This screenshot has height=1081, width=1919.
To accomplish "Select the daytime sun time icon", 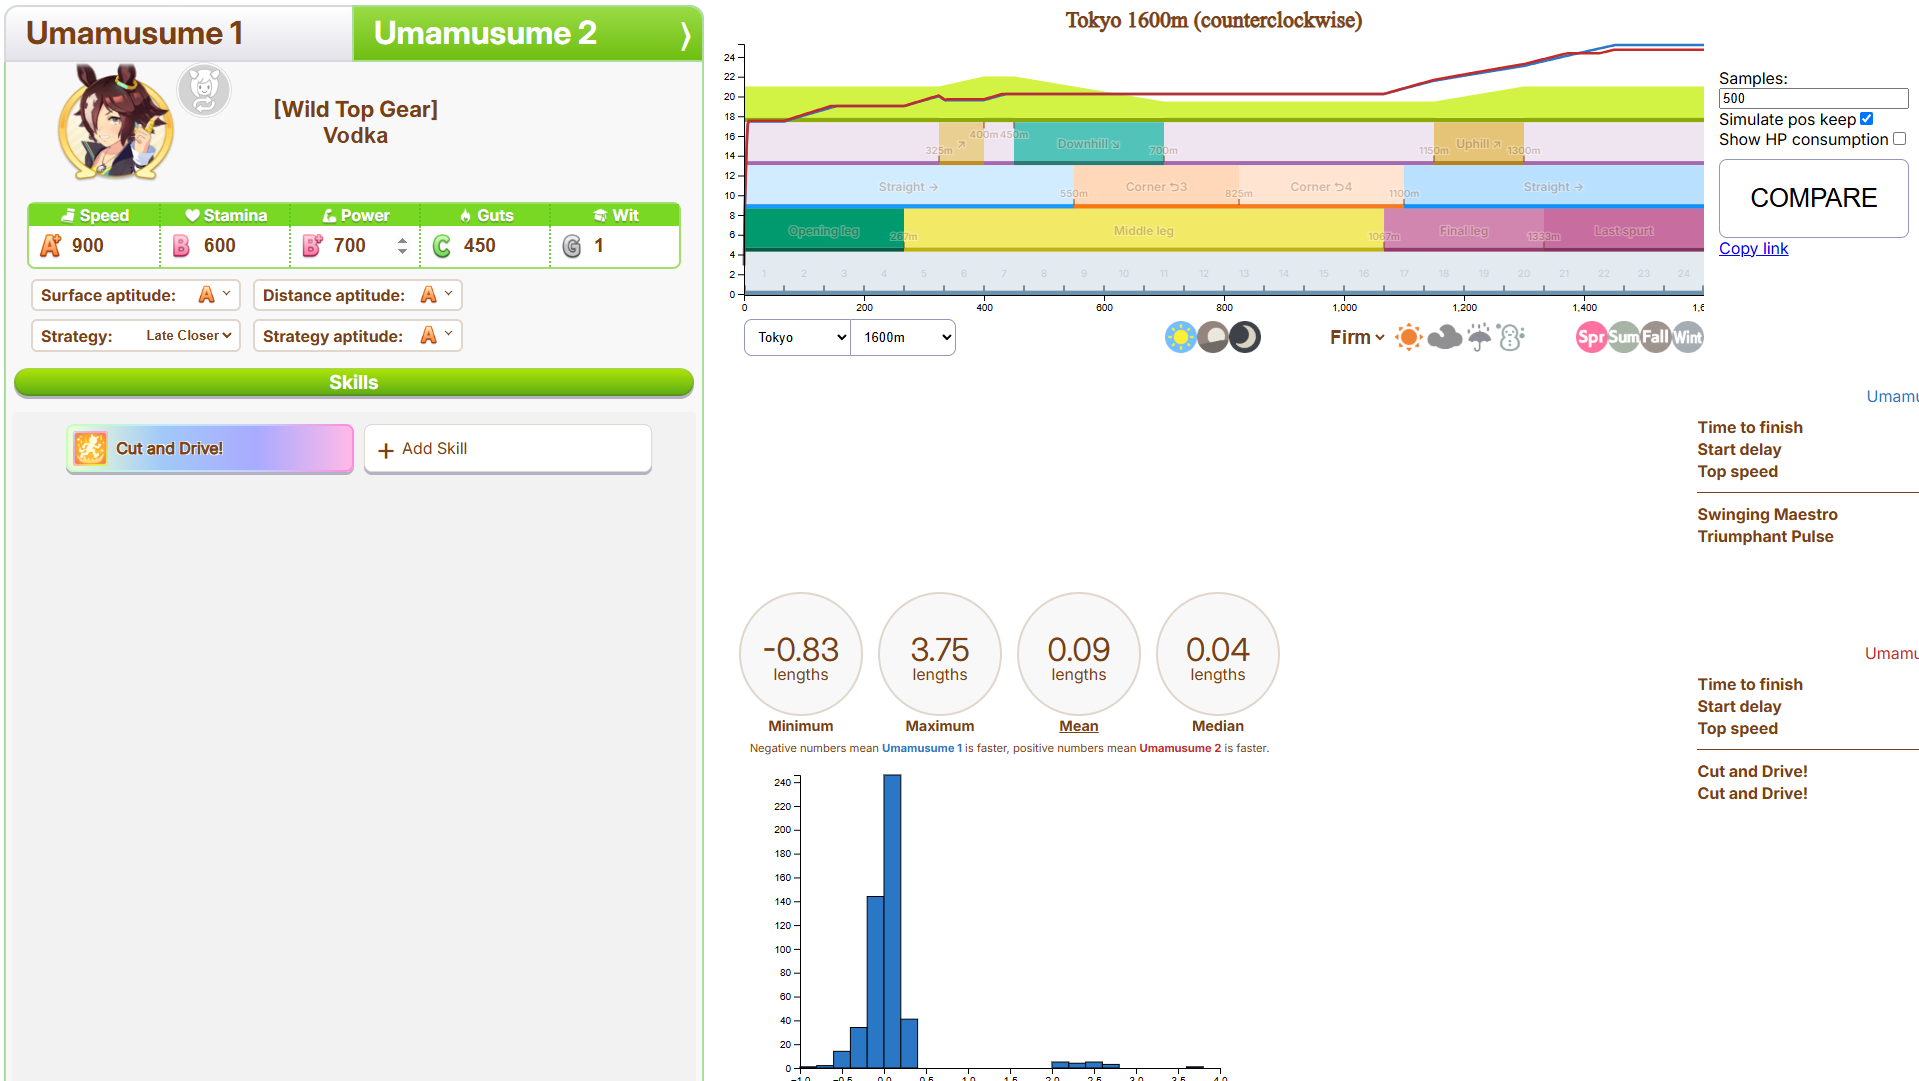I will [1180, 337].
